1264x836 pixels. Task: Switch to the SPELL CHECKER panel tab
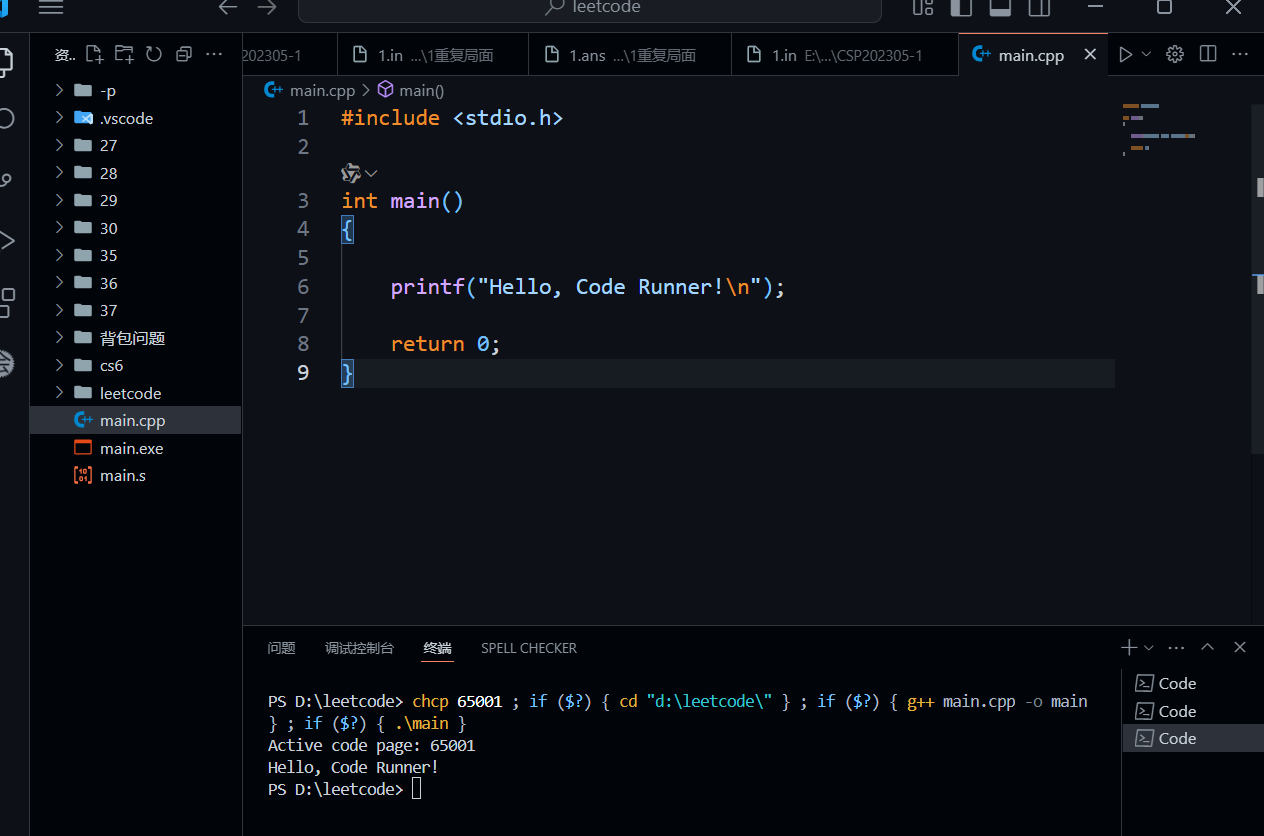click(529, 648)
